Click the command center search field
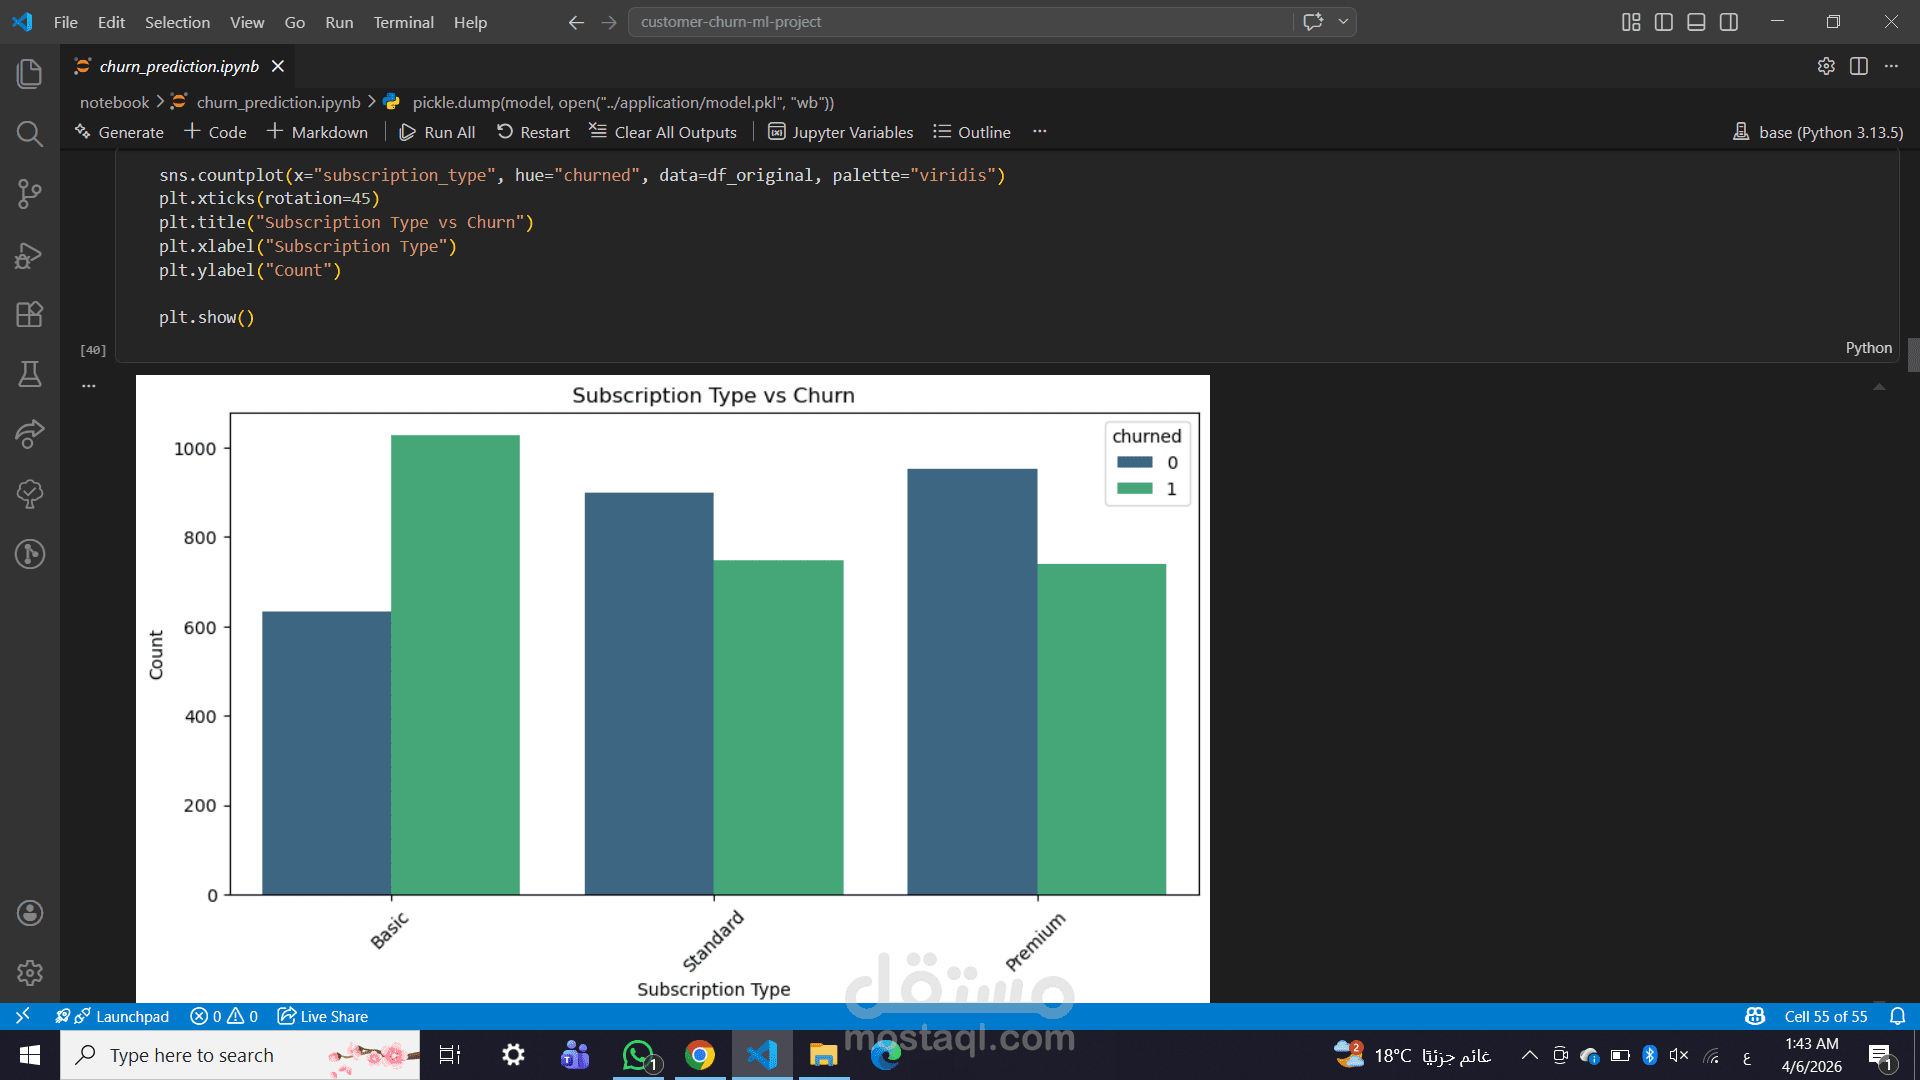This screenshot has height=1080, width=1920. [x=960, y=22]
